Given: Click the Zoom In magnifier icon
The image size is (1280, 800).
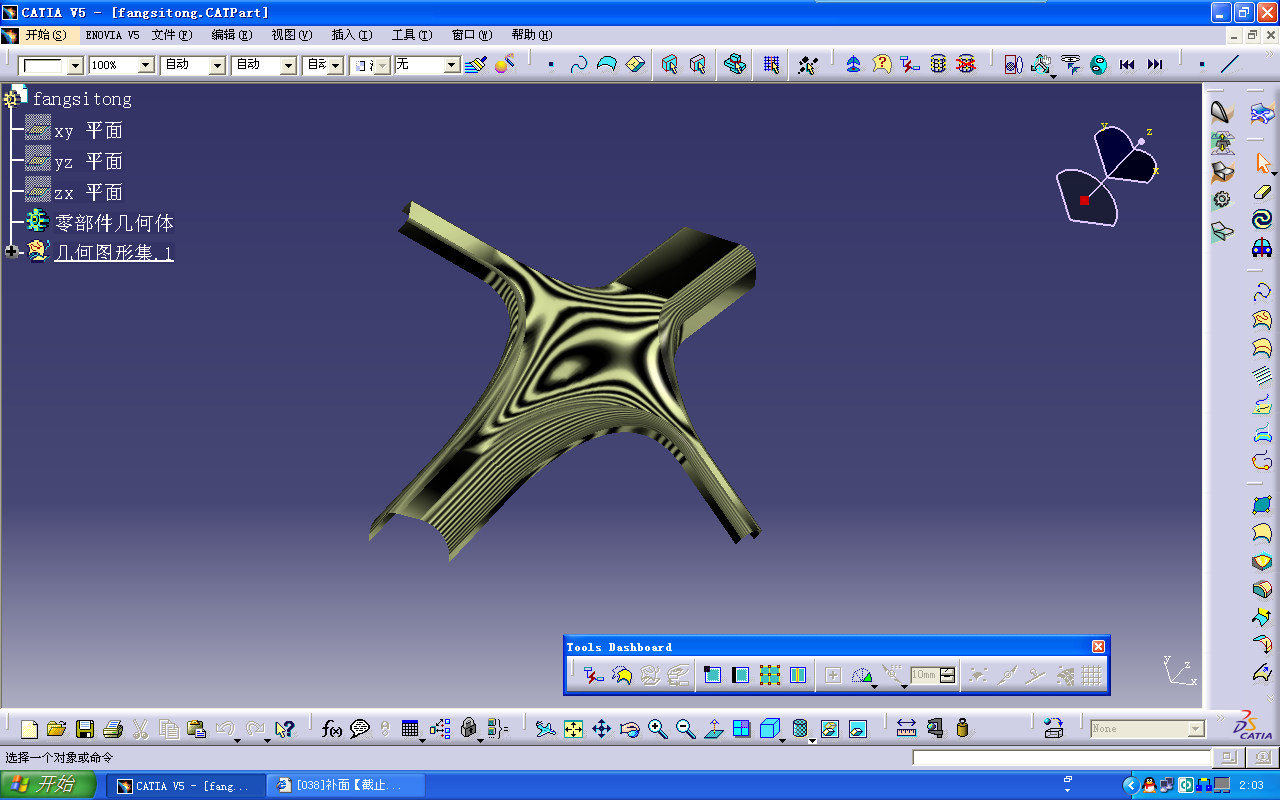Looking at the screenshot, I should point(657,729).
